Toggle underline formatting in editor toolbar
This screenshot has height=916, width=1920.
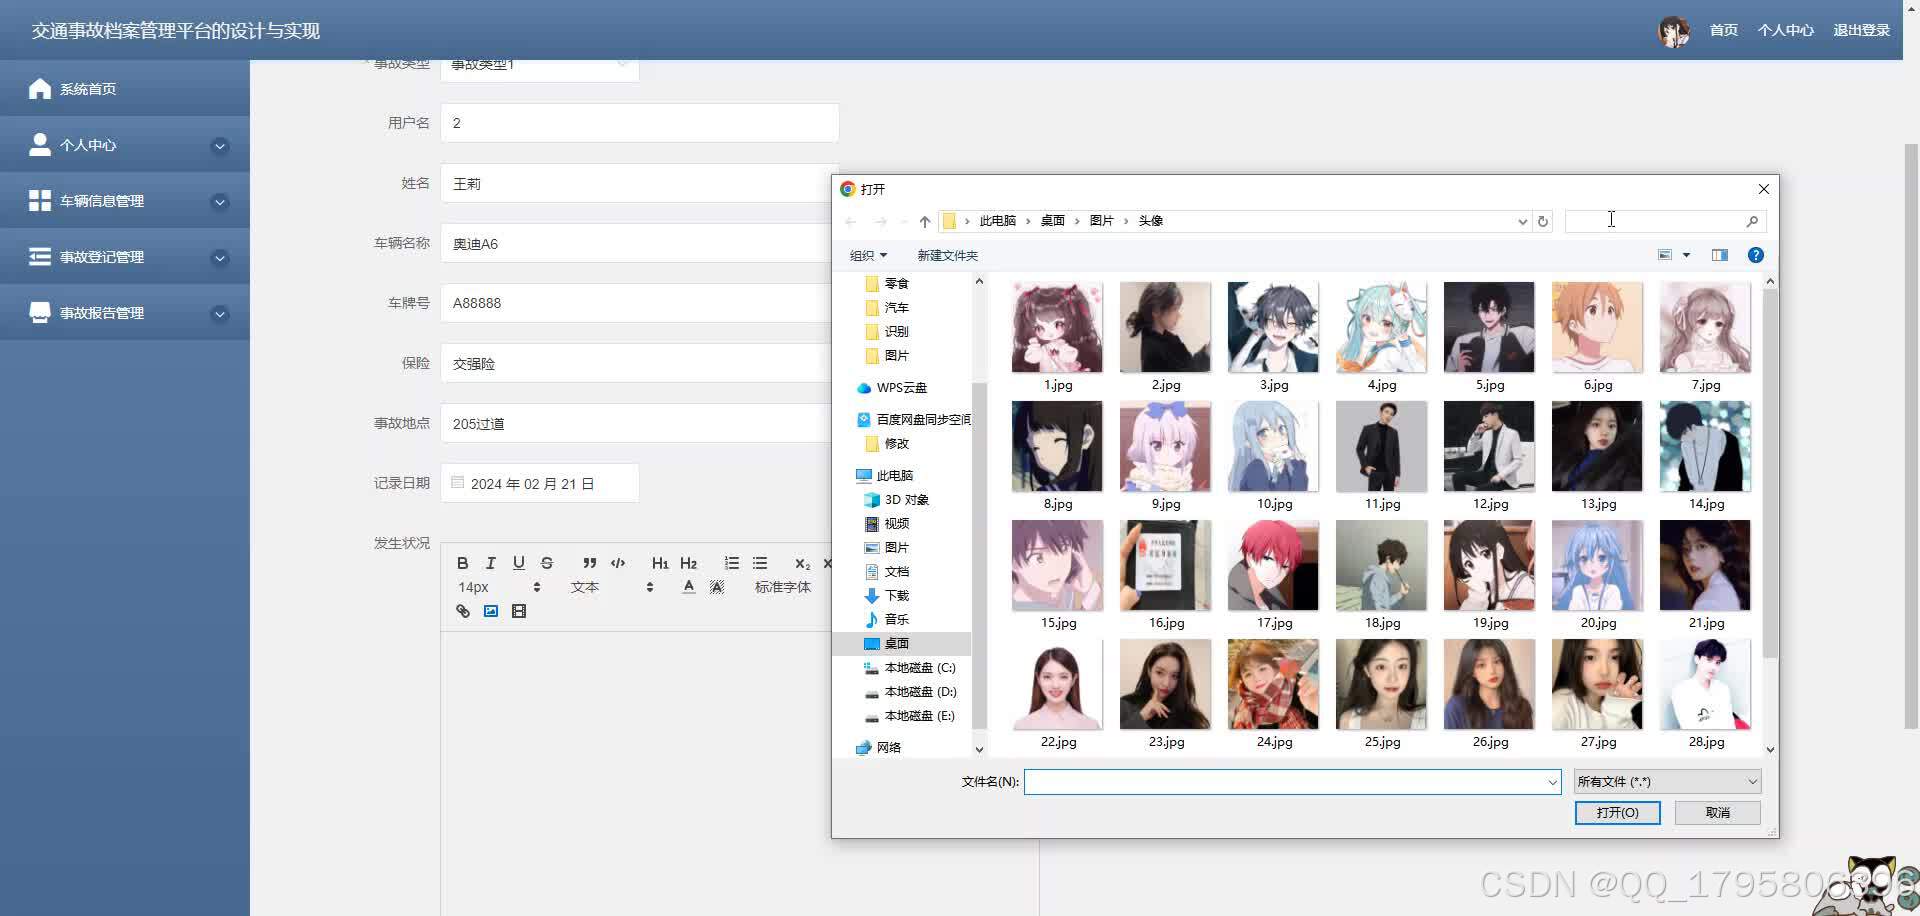[x=518, y=563]
